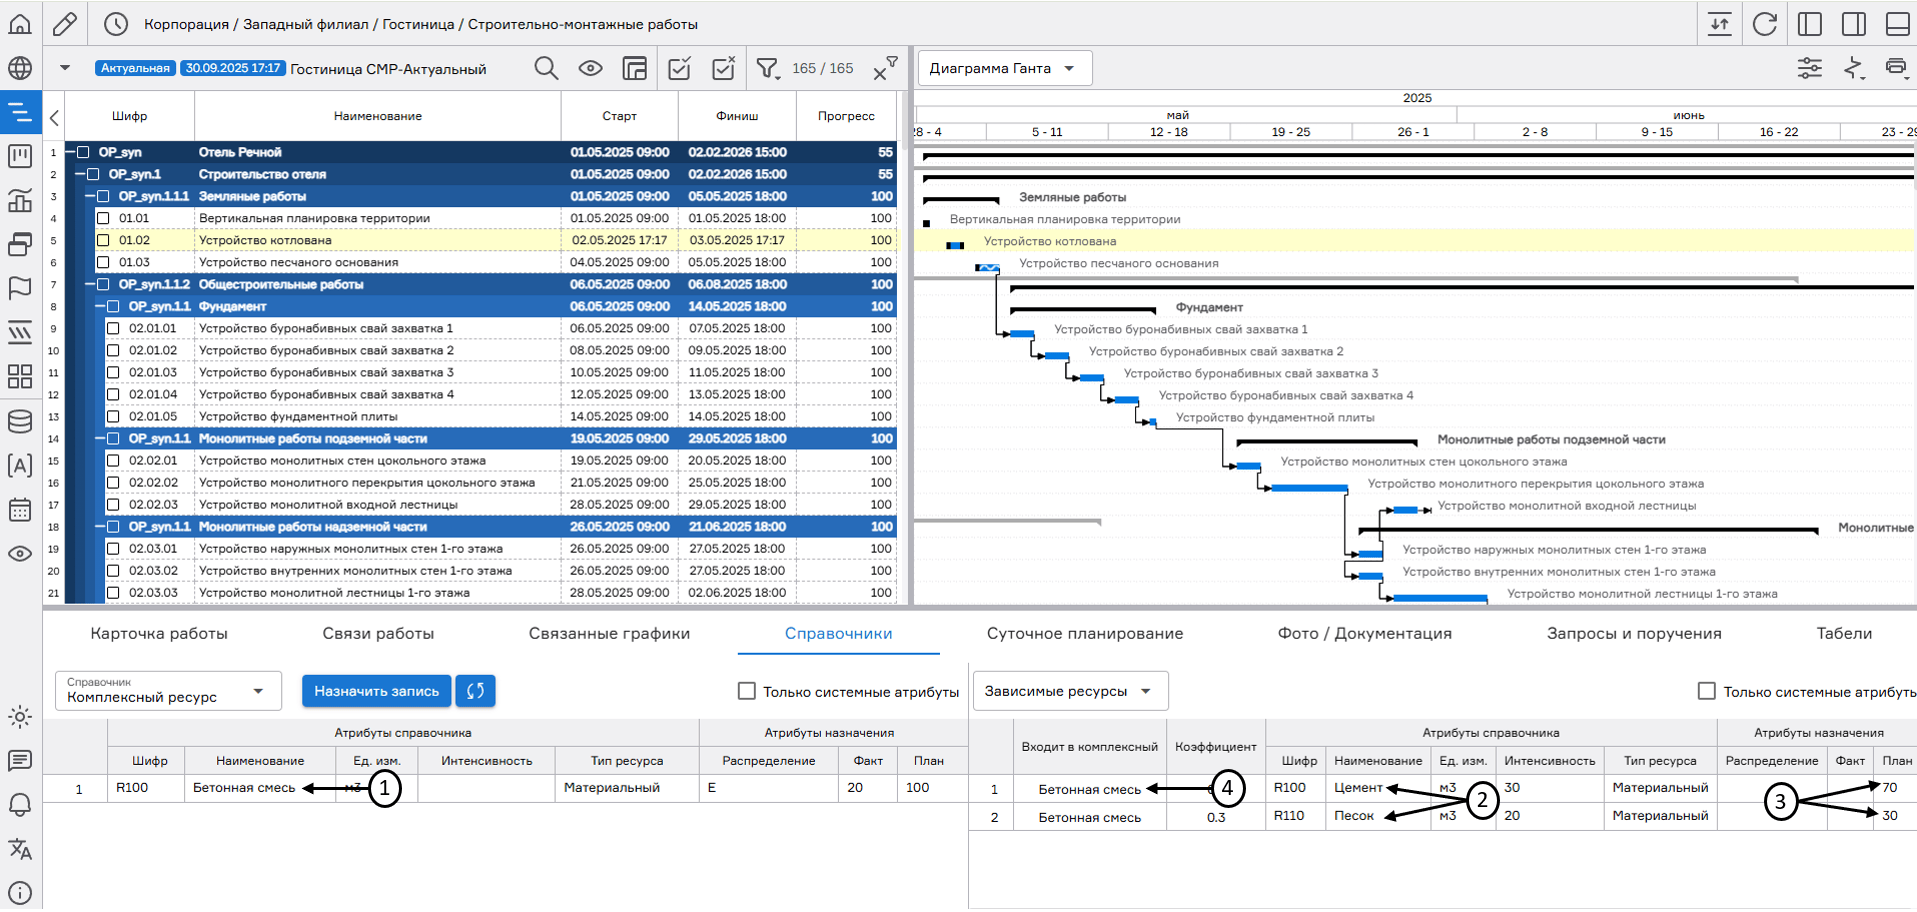Click the blue refresh button beside Назначить запись

(x=475, y=691)
